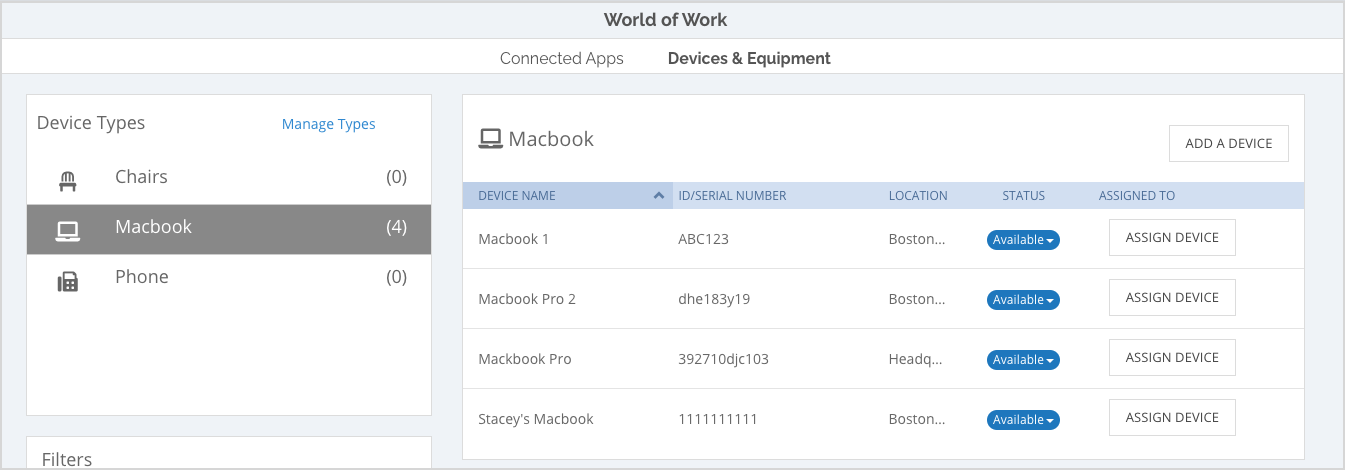Click the Phone fax icon in sidebar
Screen dimensions: 1345x470
67,282
